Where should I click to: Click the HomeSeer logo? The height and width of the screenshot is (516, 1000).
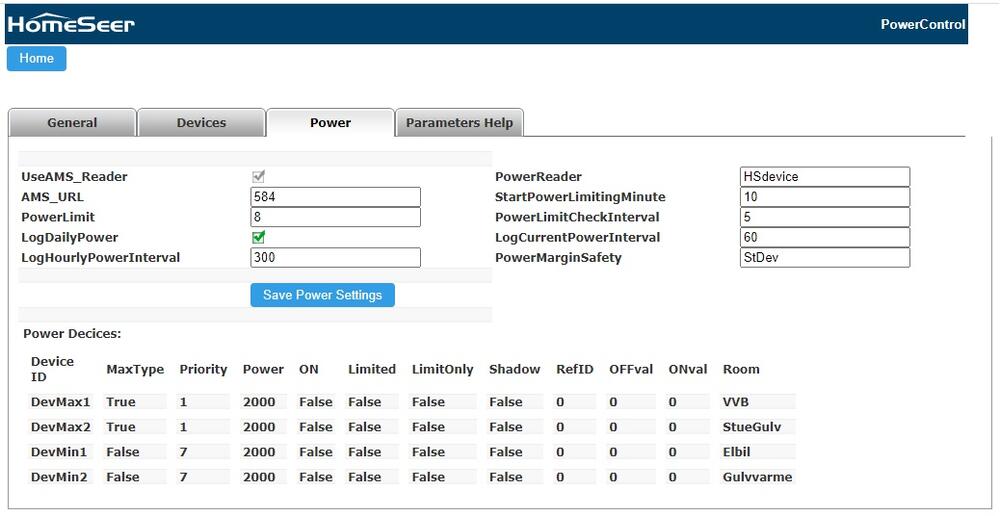(71, 24)
